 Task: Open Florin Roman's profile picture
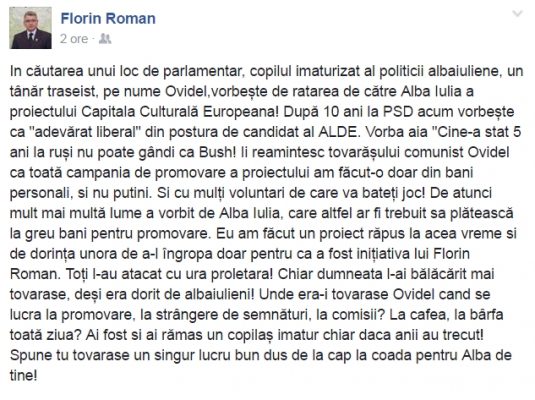click(31, 28)
